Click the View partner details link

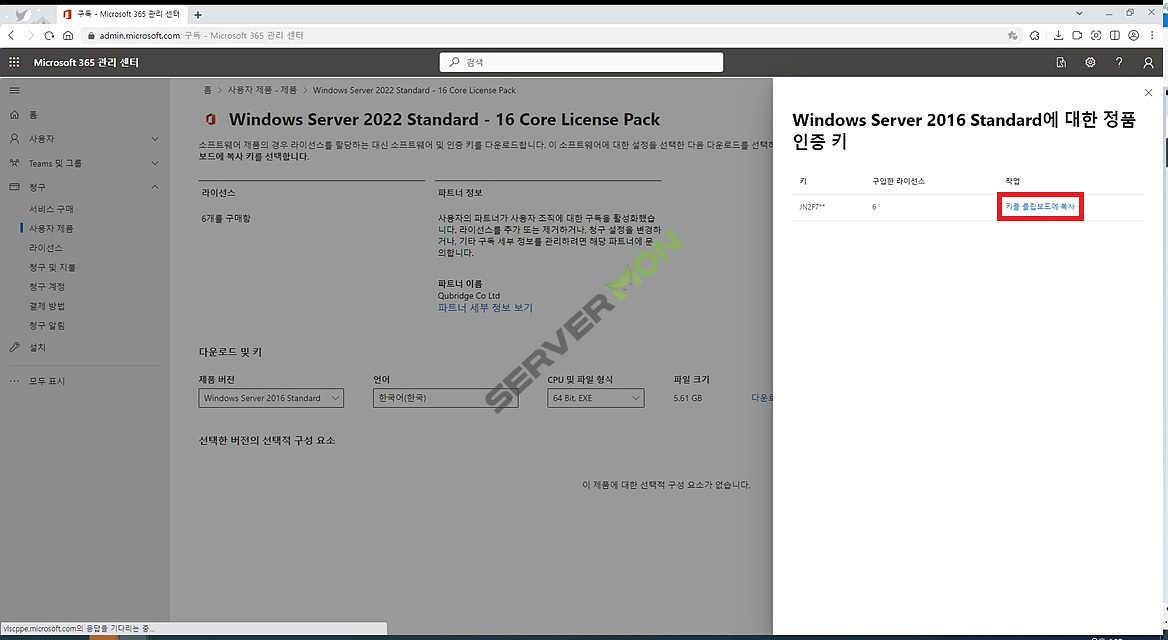[485, 308]
